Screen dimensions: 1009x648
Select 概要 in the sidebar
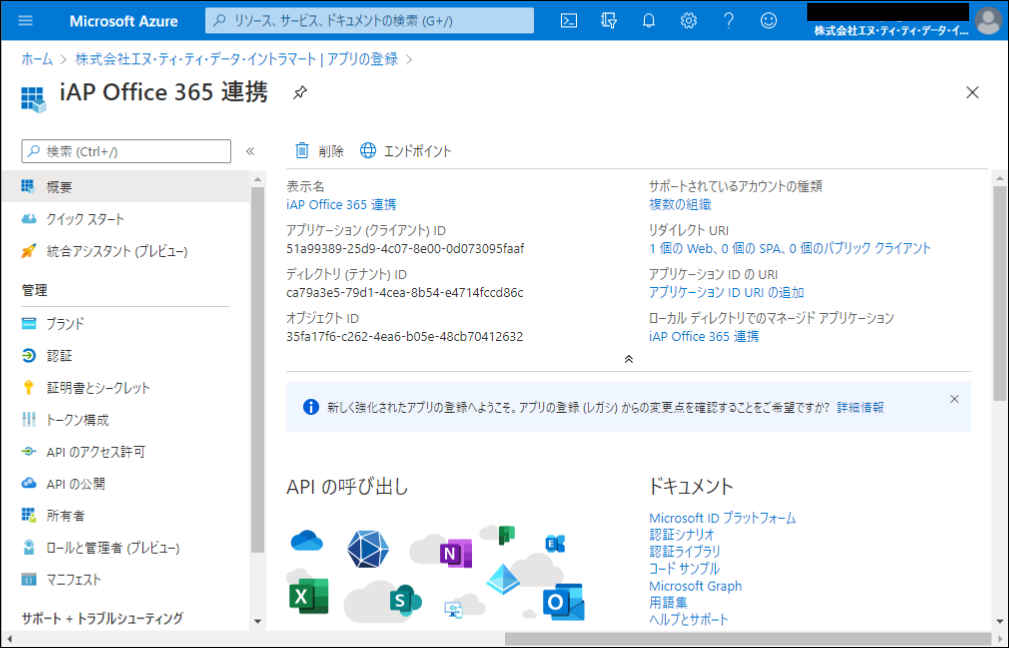pos(125,187)
